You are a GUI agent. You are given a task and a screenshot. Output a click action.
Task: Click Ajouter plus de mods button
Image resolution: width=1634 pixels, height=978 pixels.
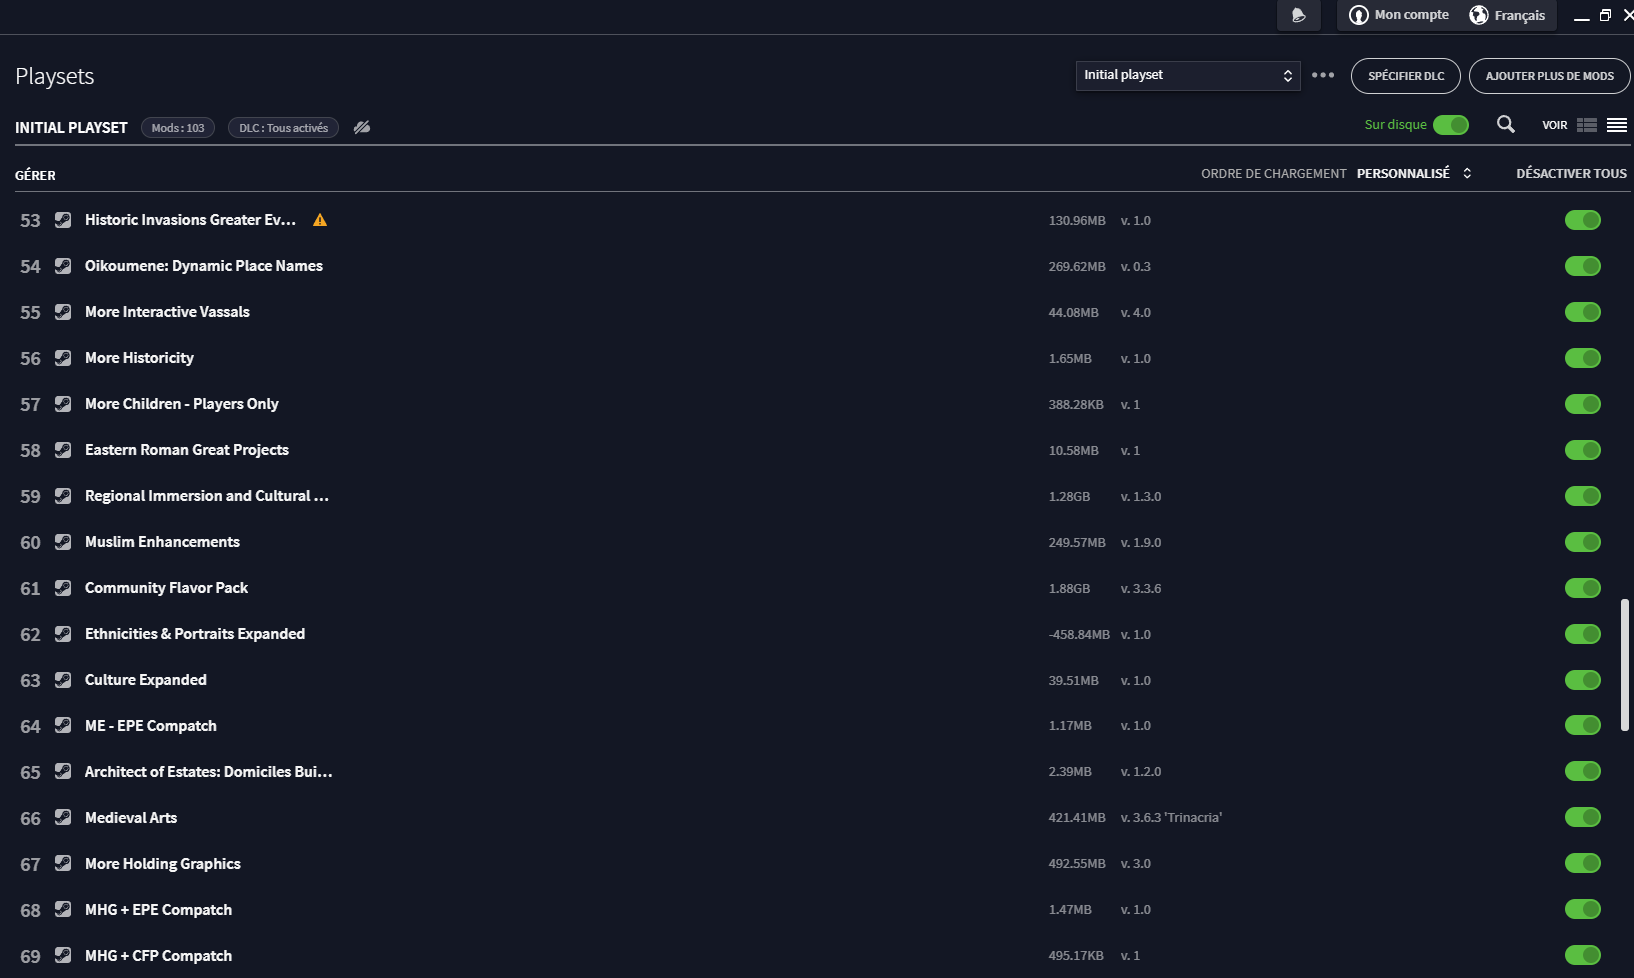click(1550, 76)
